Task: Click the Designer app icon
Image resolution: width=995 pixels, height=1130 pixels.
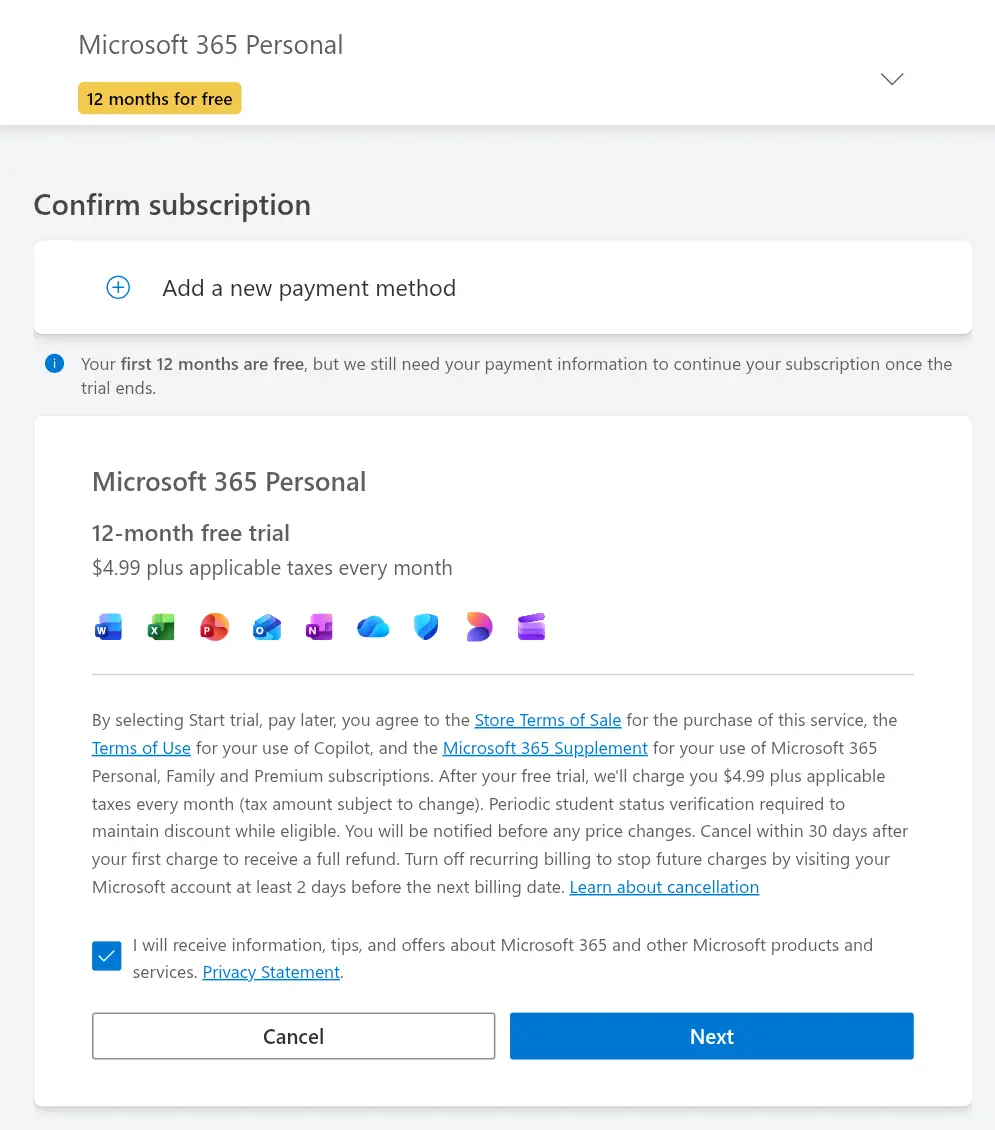Action: point(478,627)
